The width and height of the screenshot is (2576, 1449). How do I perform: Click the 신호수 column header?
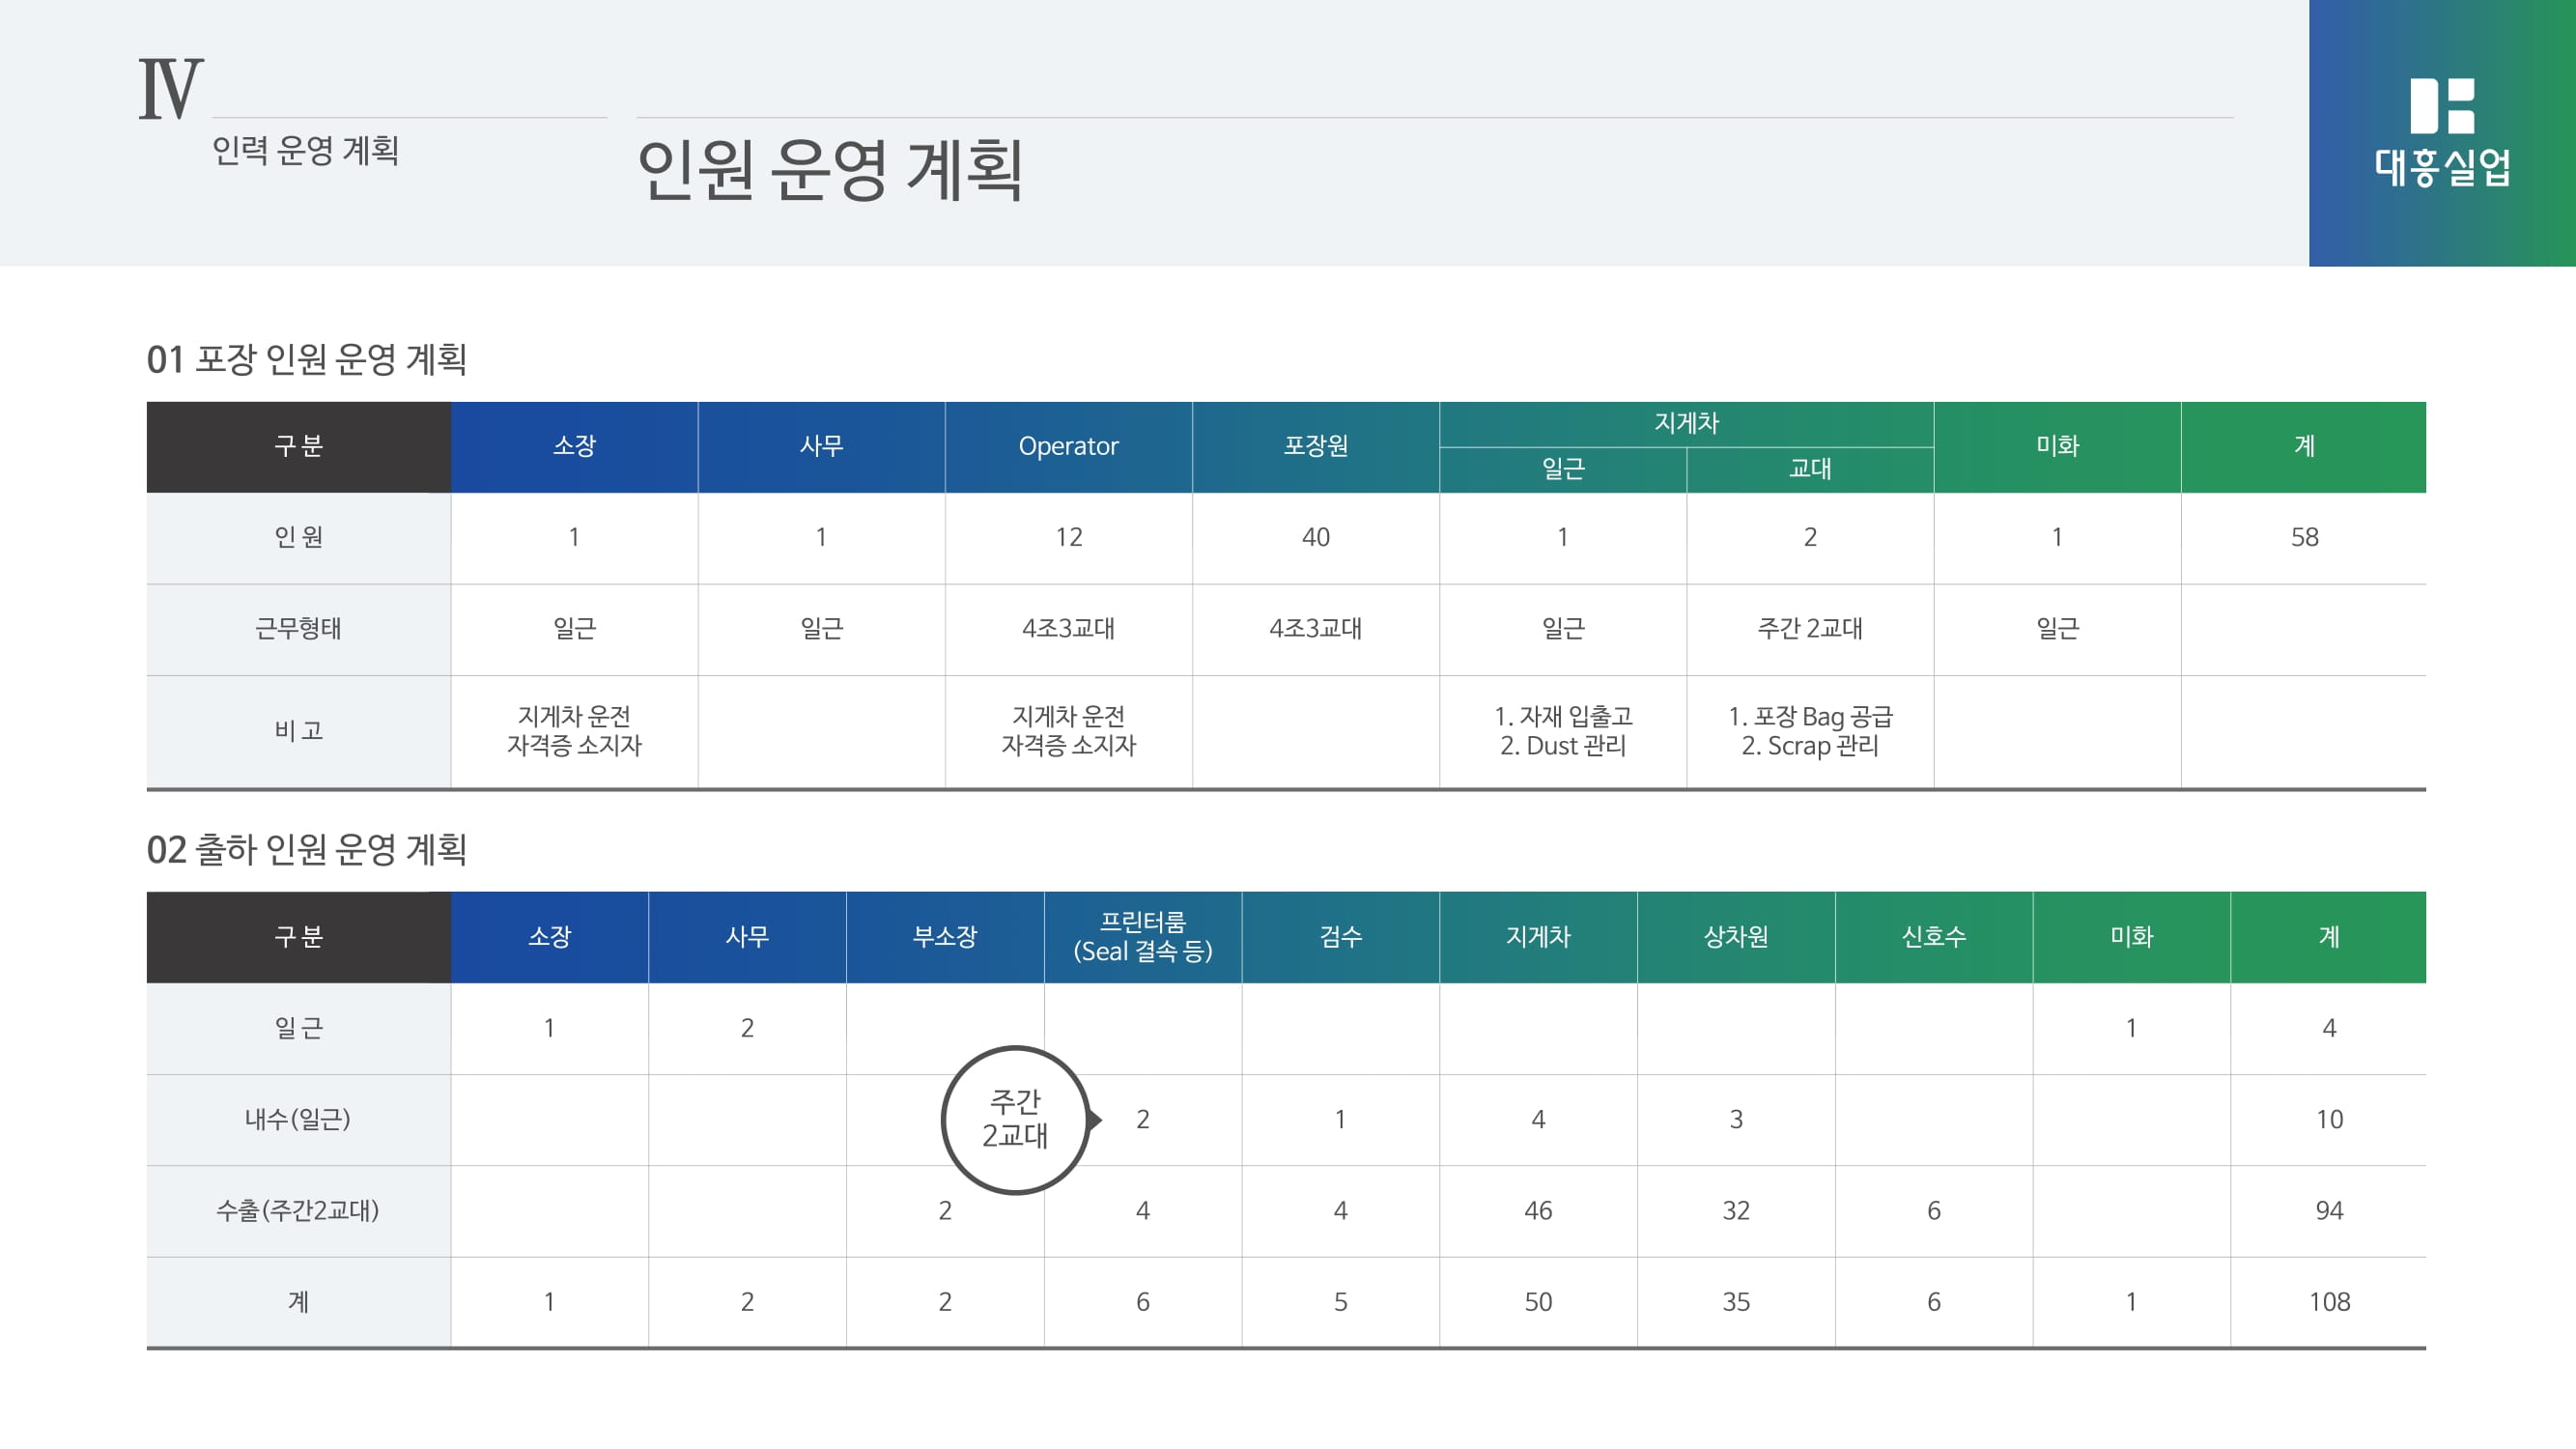click(x=1933, y=936)
